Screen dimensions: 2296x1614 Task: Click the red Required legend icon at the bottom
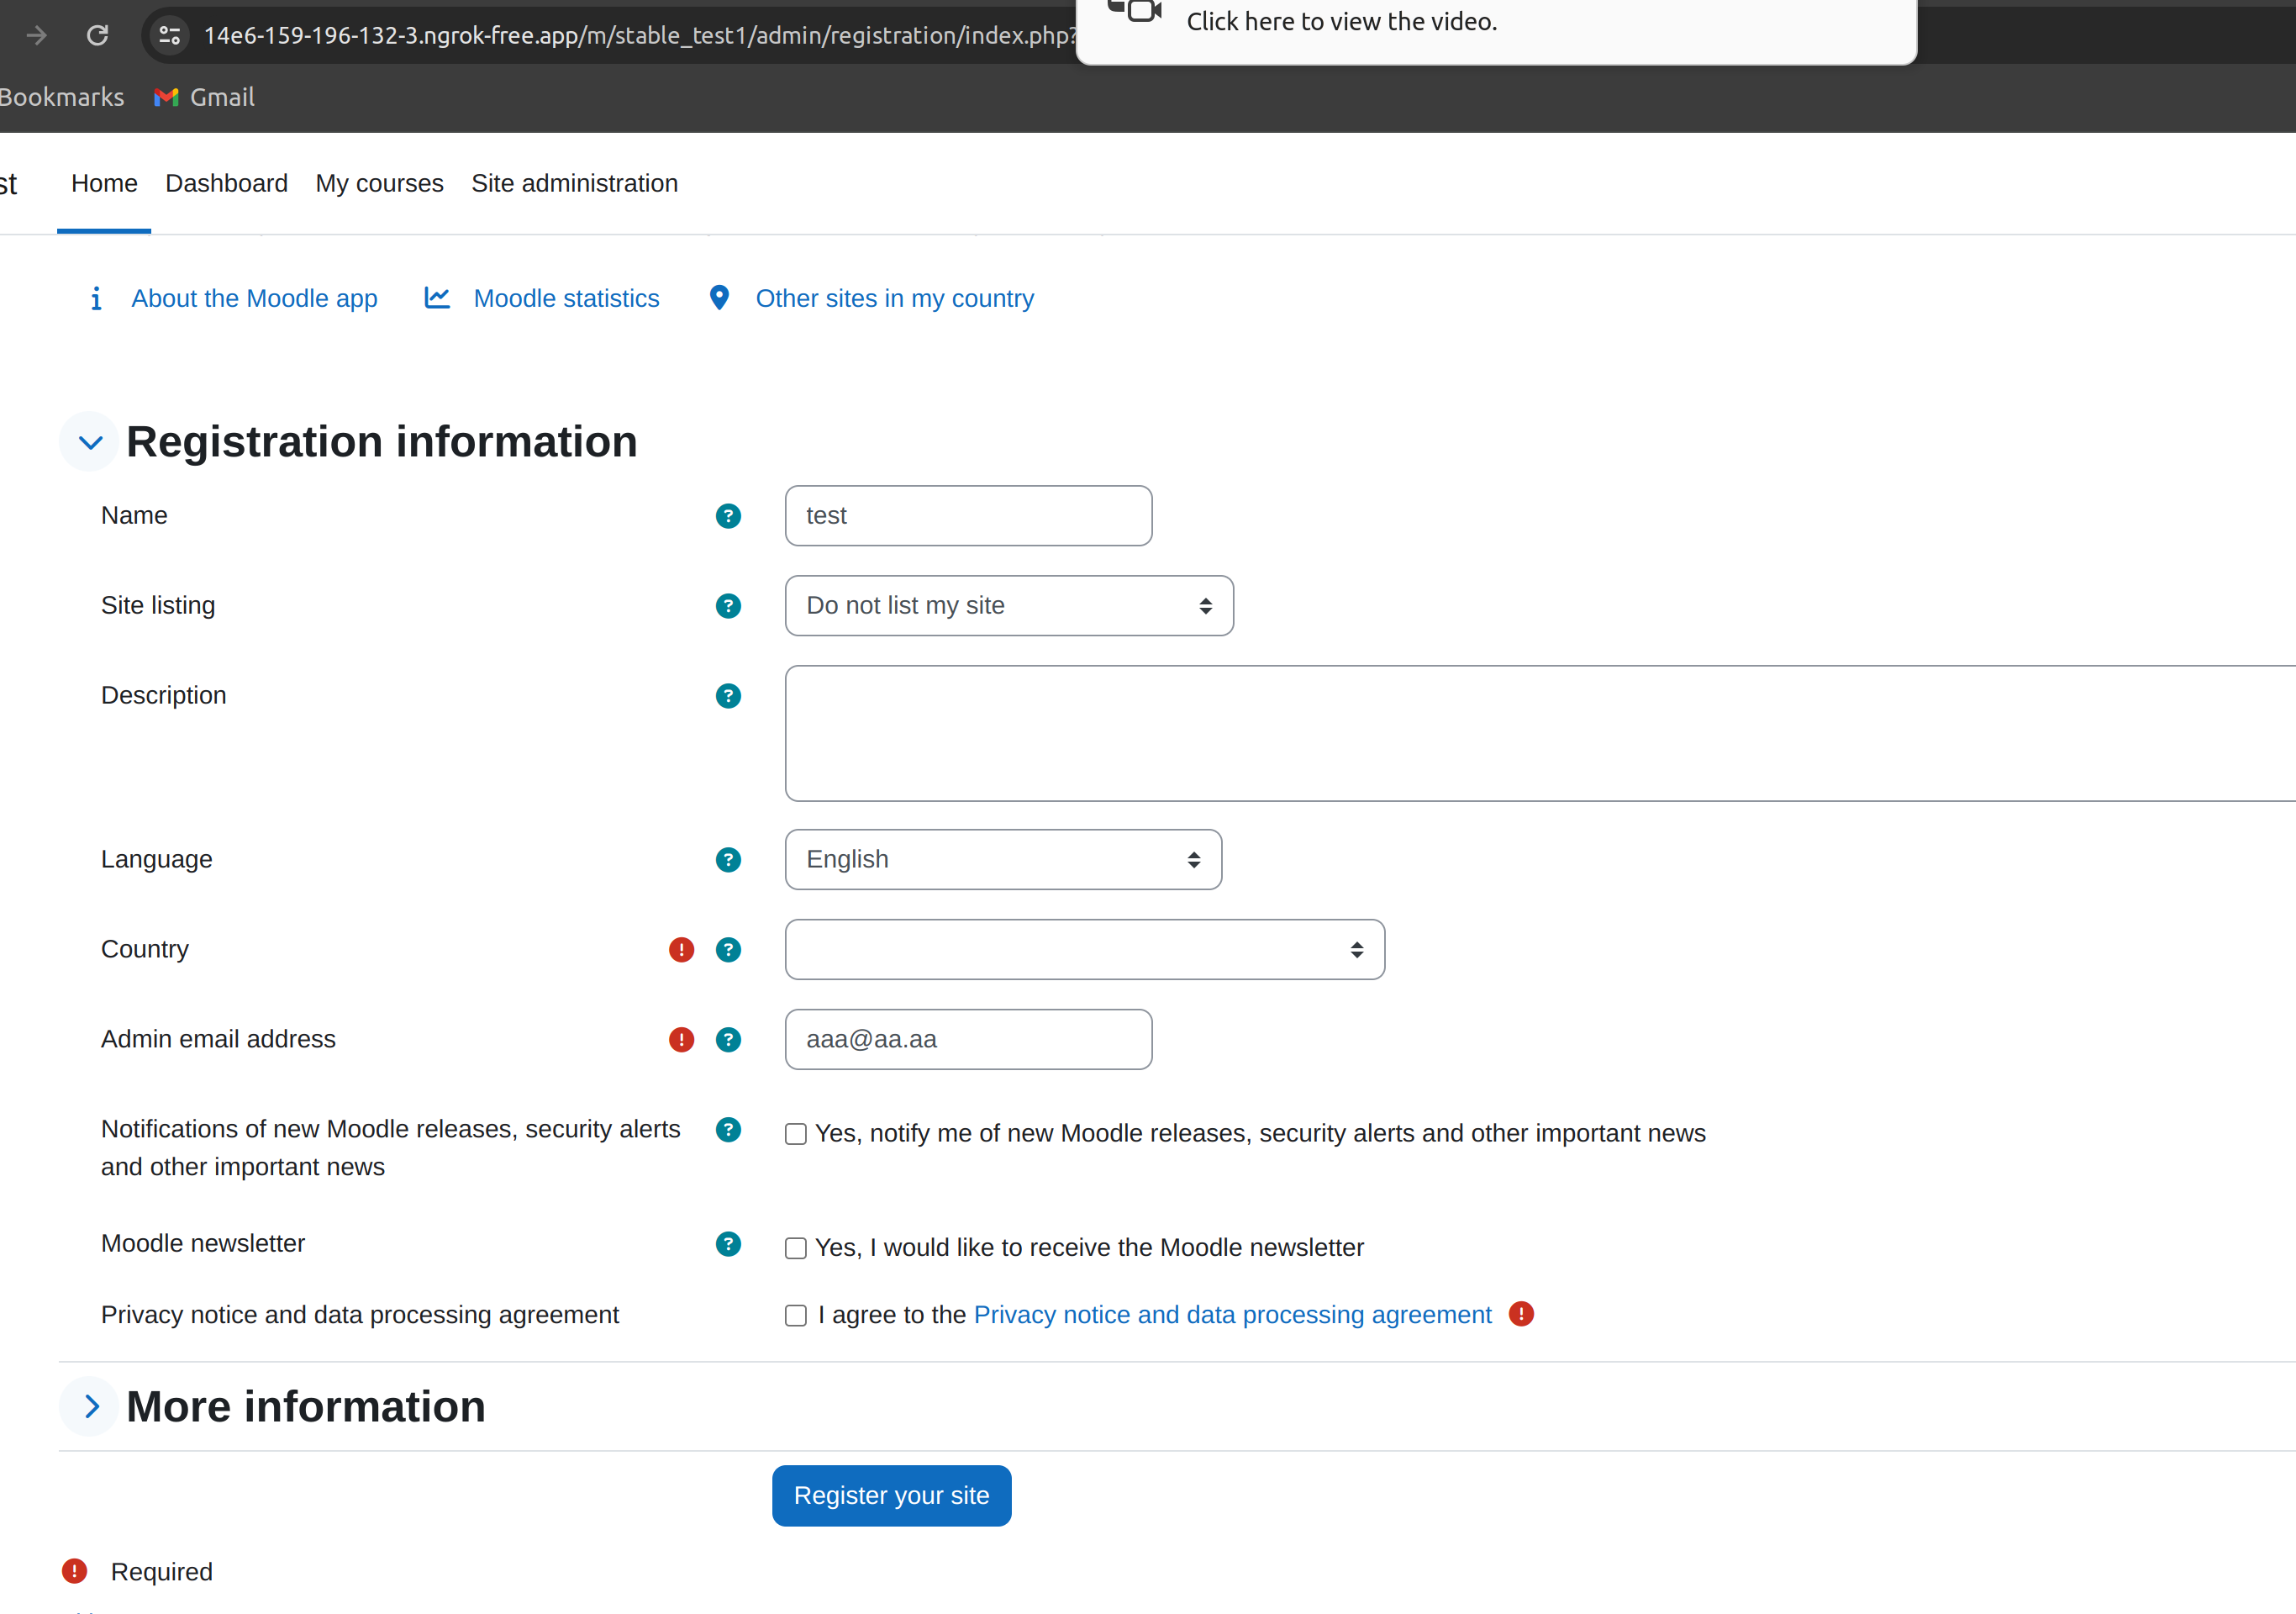point(74,1571)
